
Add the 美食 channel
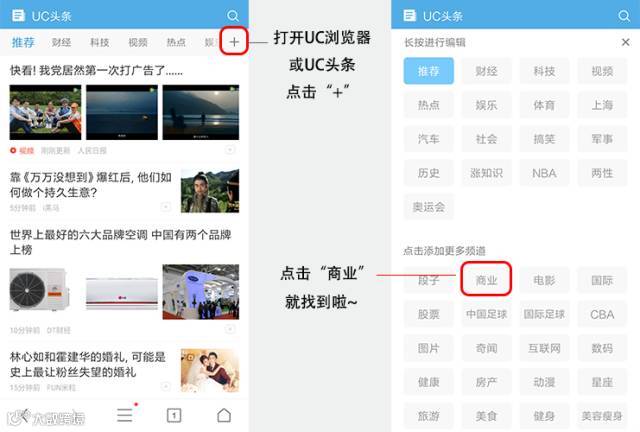(x=487, y=416)
